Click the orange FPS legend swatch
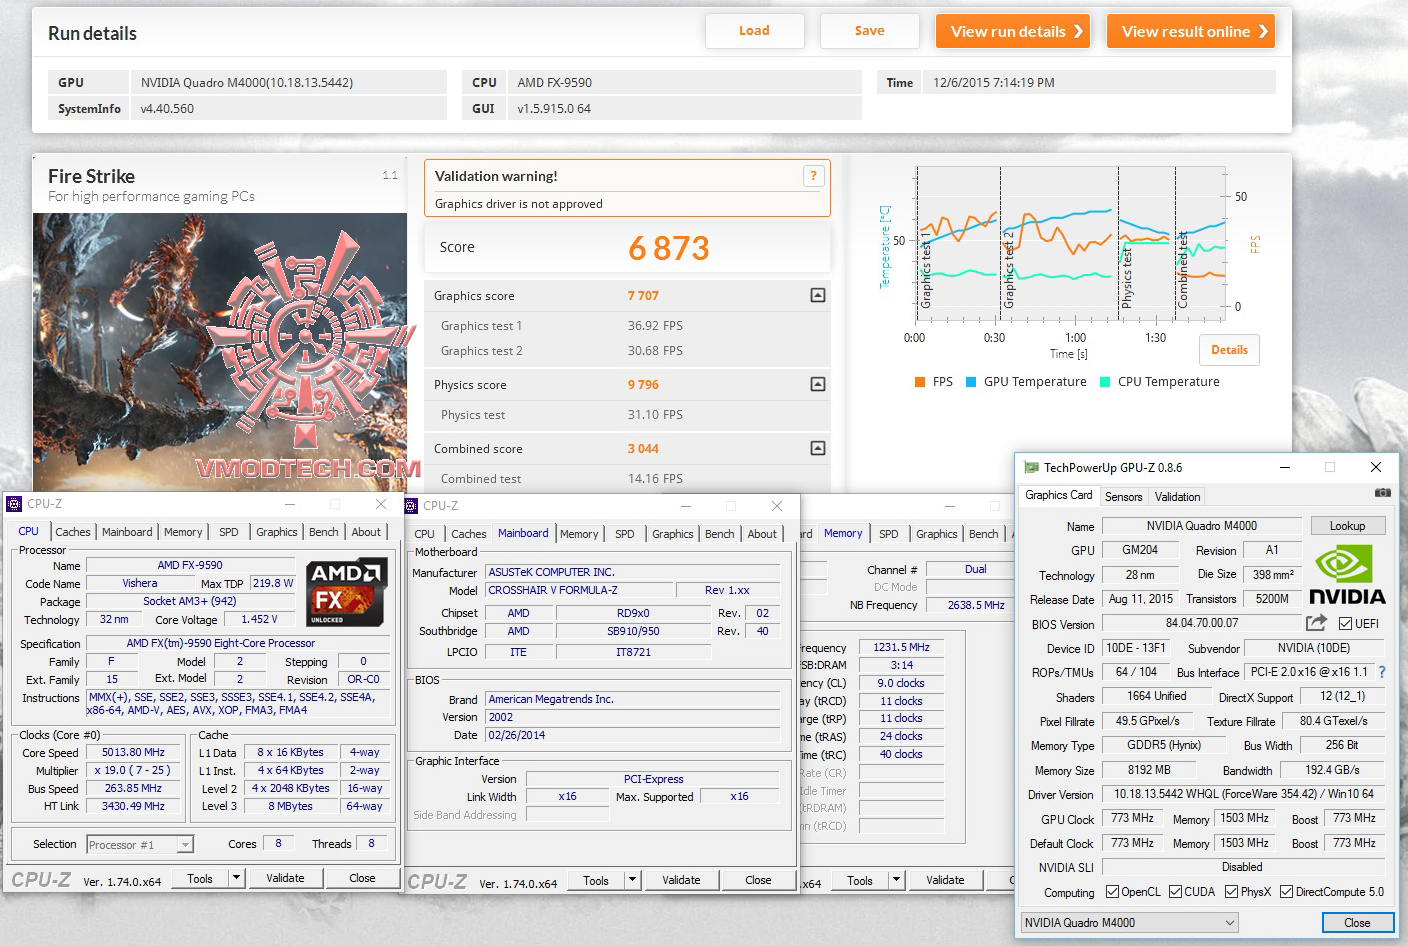Viewport: 1408px width, 946px height. tap(920, 382)
